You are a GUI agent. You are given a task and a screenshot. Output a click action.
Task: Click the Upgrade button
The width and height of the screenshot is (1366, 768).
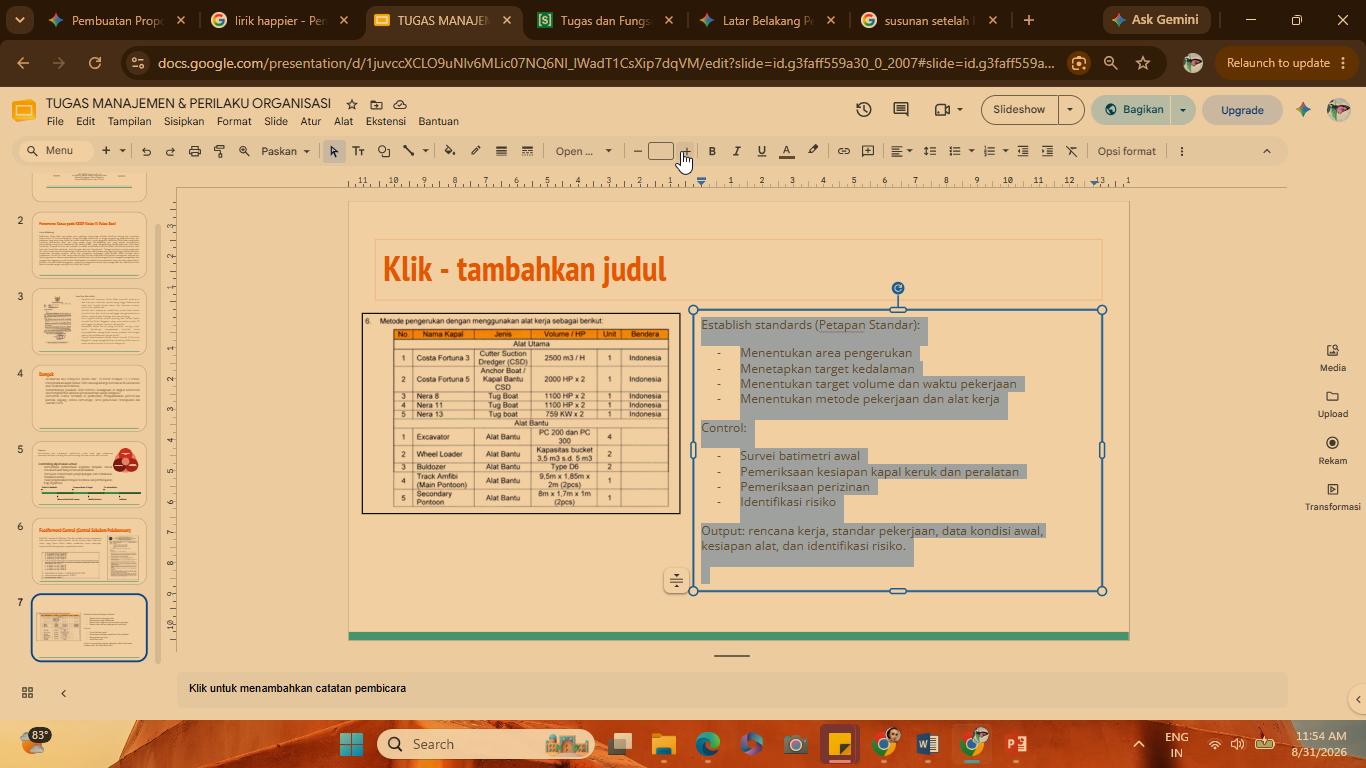coord(1242,110)
